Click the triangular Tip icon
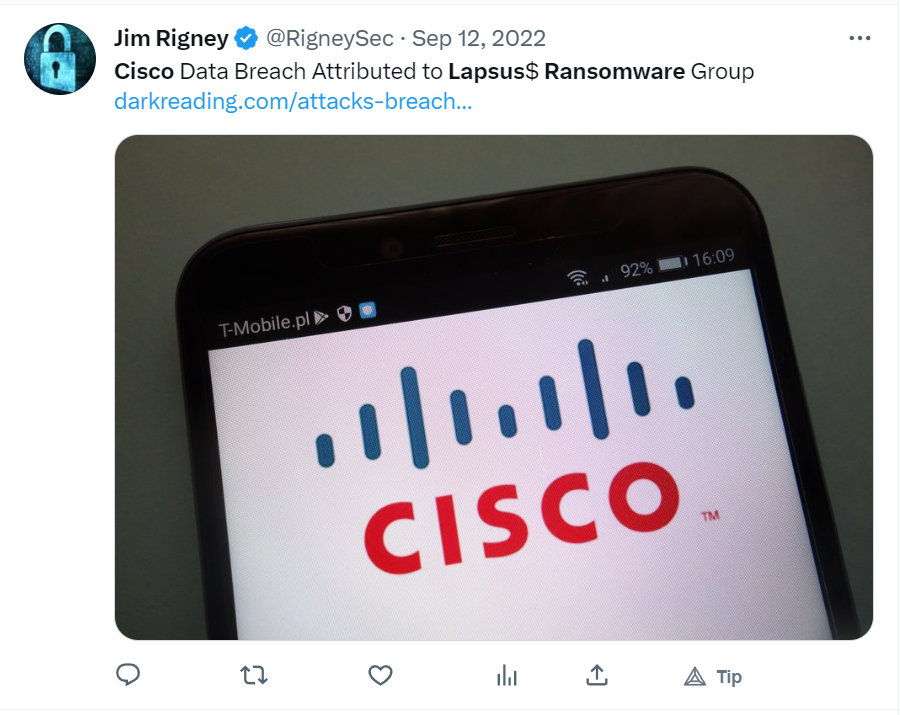 click(695, 677)
